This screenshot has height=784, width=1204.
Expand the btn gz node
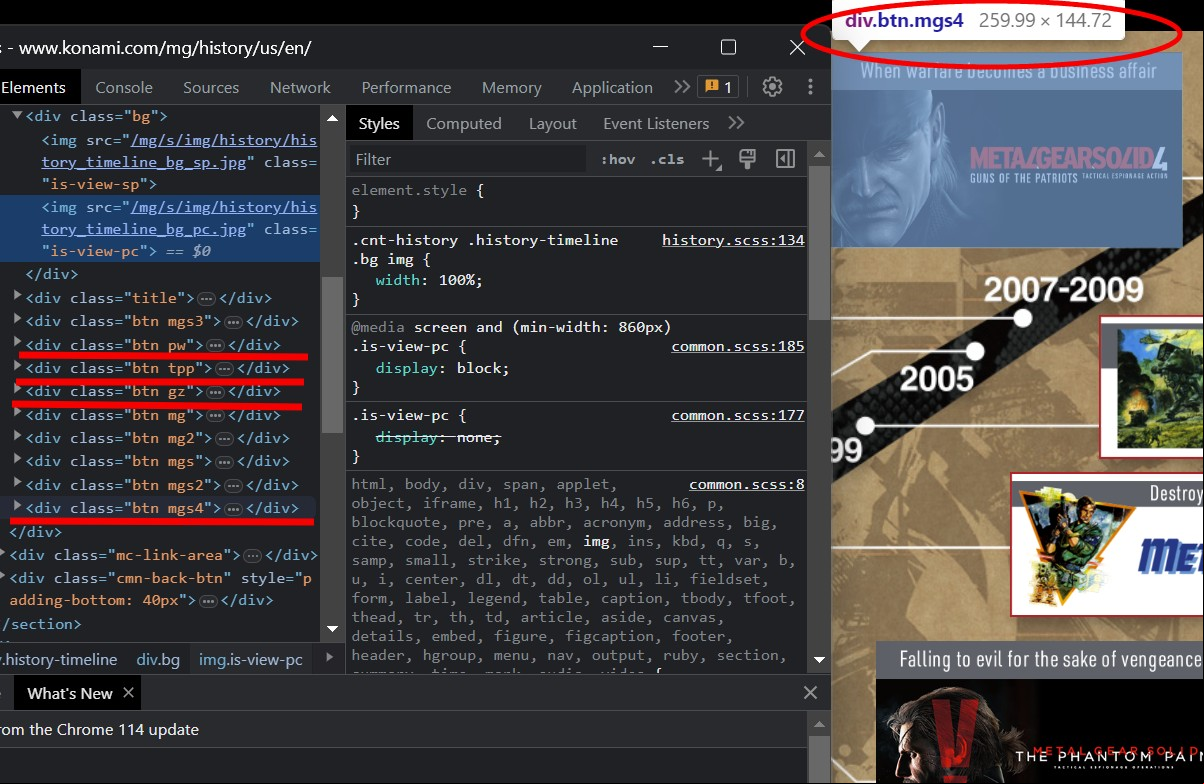click(x=17, y=391)
